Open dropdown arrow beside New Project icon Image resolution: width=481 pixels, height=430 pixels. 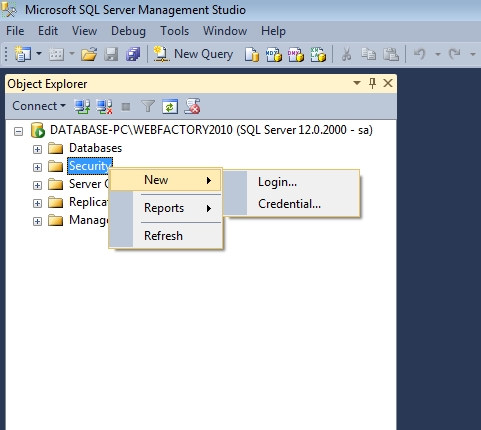coord(39,53)
